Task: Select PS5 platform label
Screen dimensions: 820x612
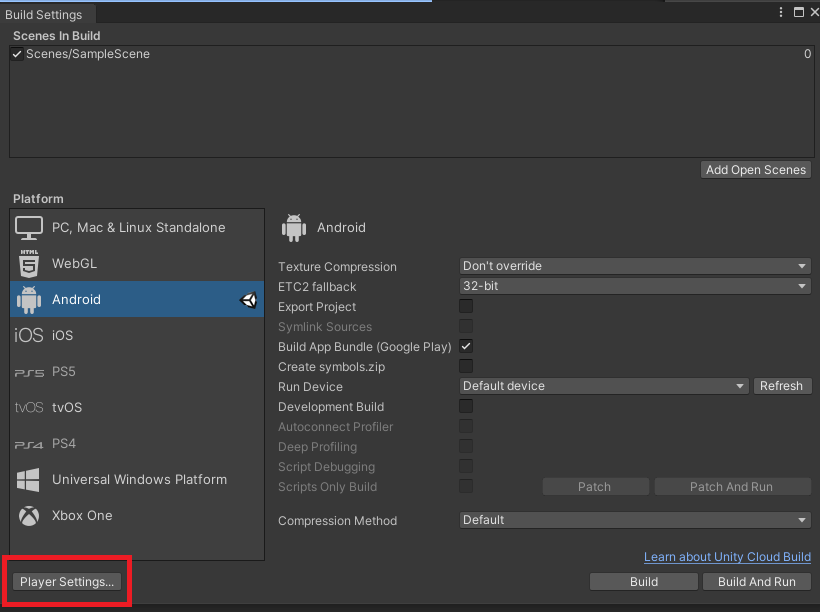Action: [64, 371]
